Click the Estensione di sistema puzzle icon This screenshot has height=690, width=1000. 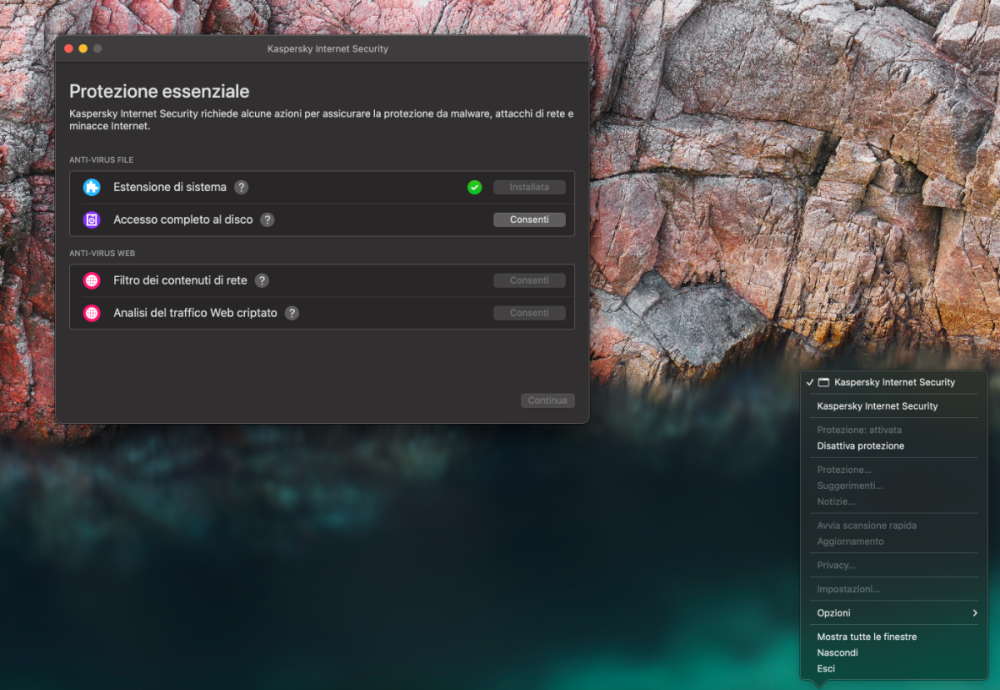pyautogui.click(x=92, y=187)
